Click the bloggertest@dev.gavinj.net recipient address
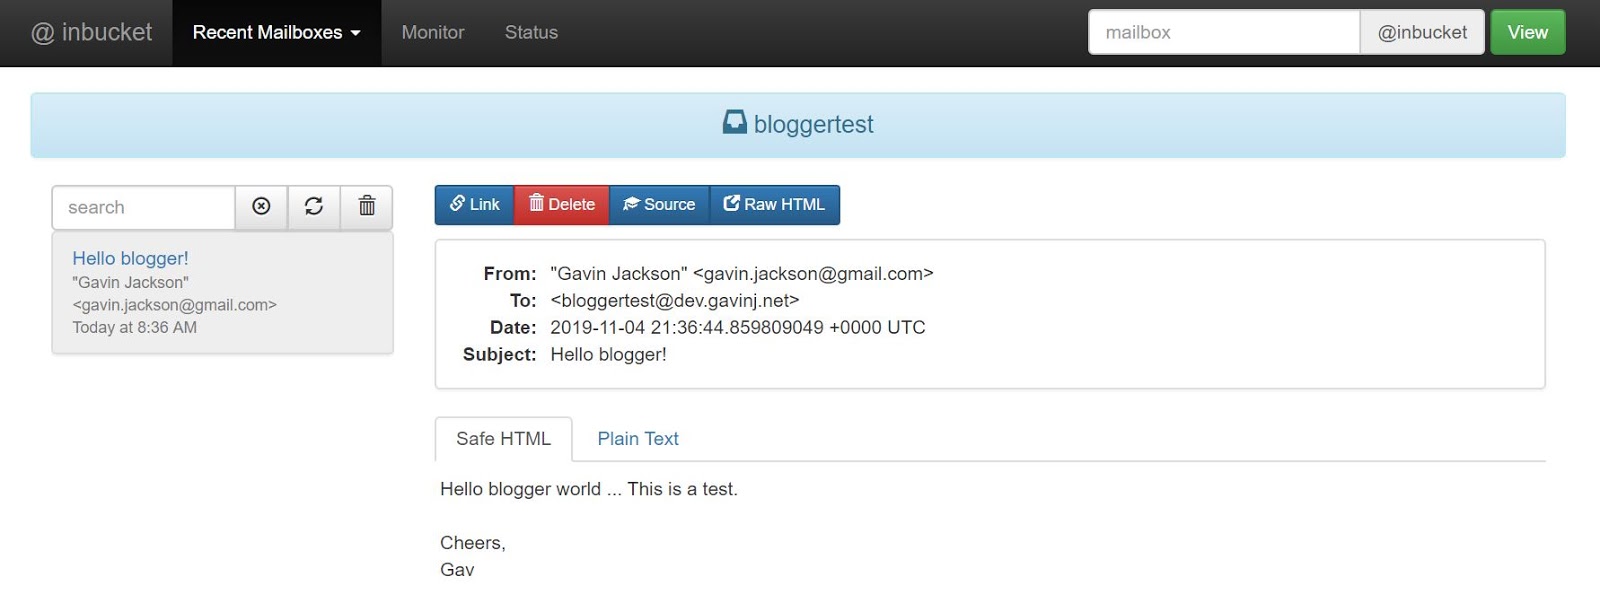The width and height of the screenshot is (1600, 603). [675, 300]
